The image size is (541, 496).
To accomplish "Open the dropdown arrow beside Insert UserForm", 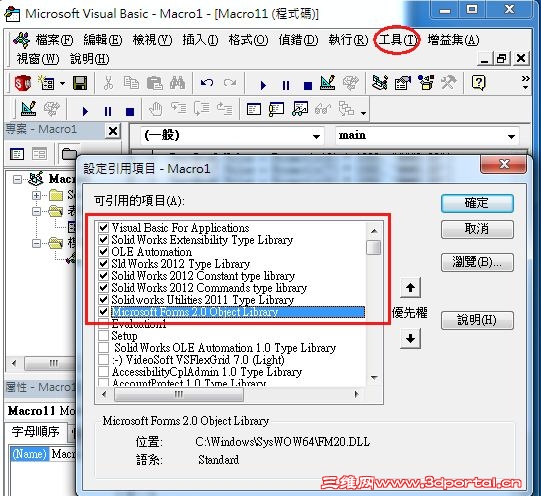I will [x=62, y=83].
